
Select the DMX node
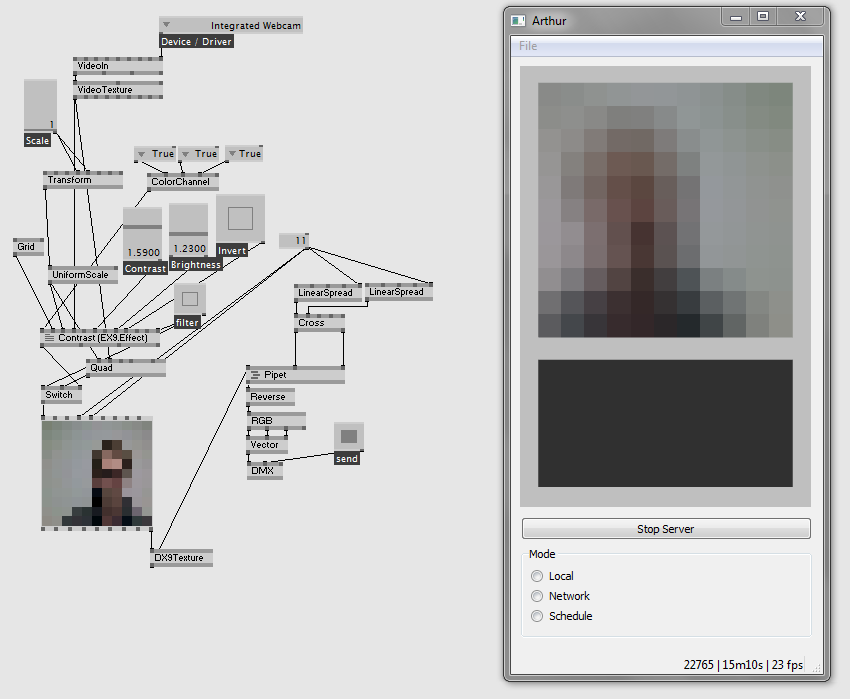click(x=264, y=470)
